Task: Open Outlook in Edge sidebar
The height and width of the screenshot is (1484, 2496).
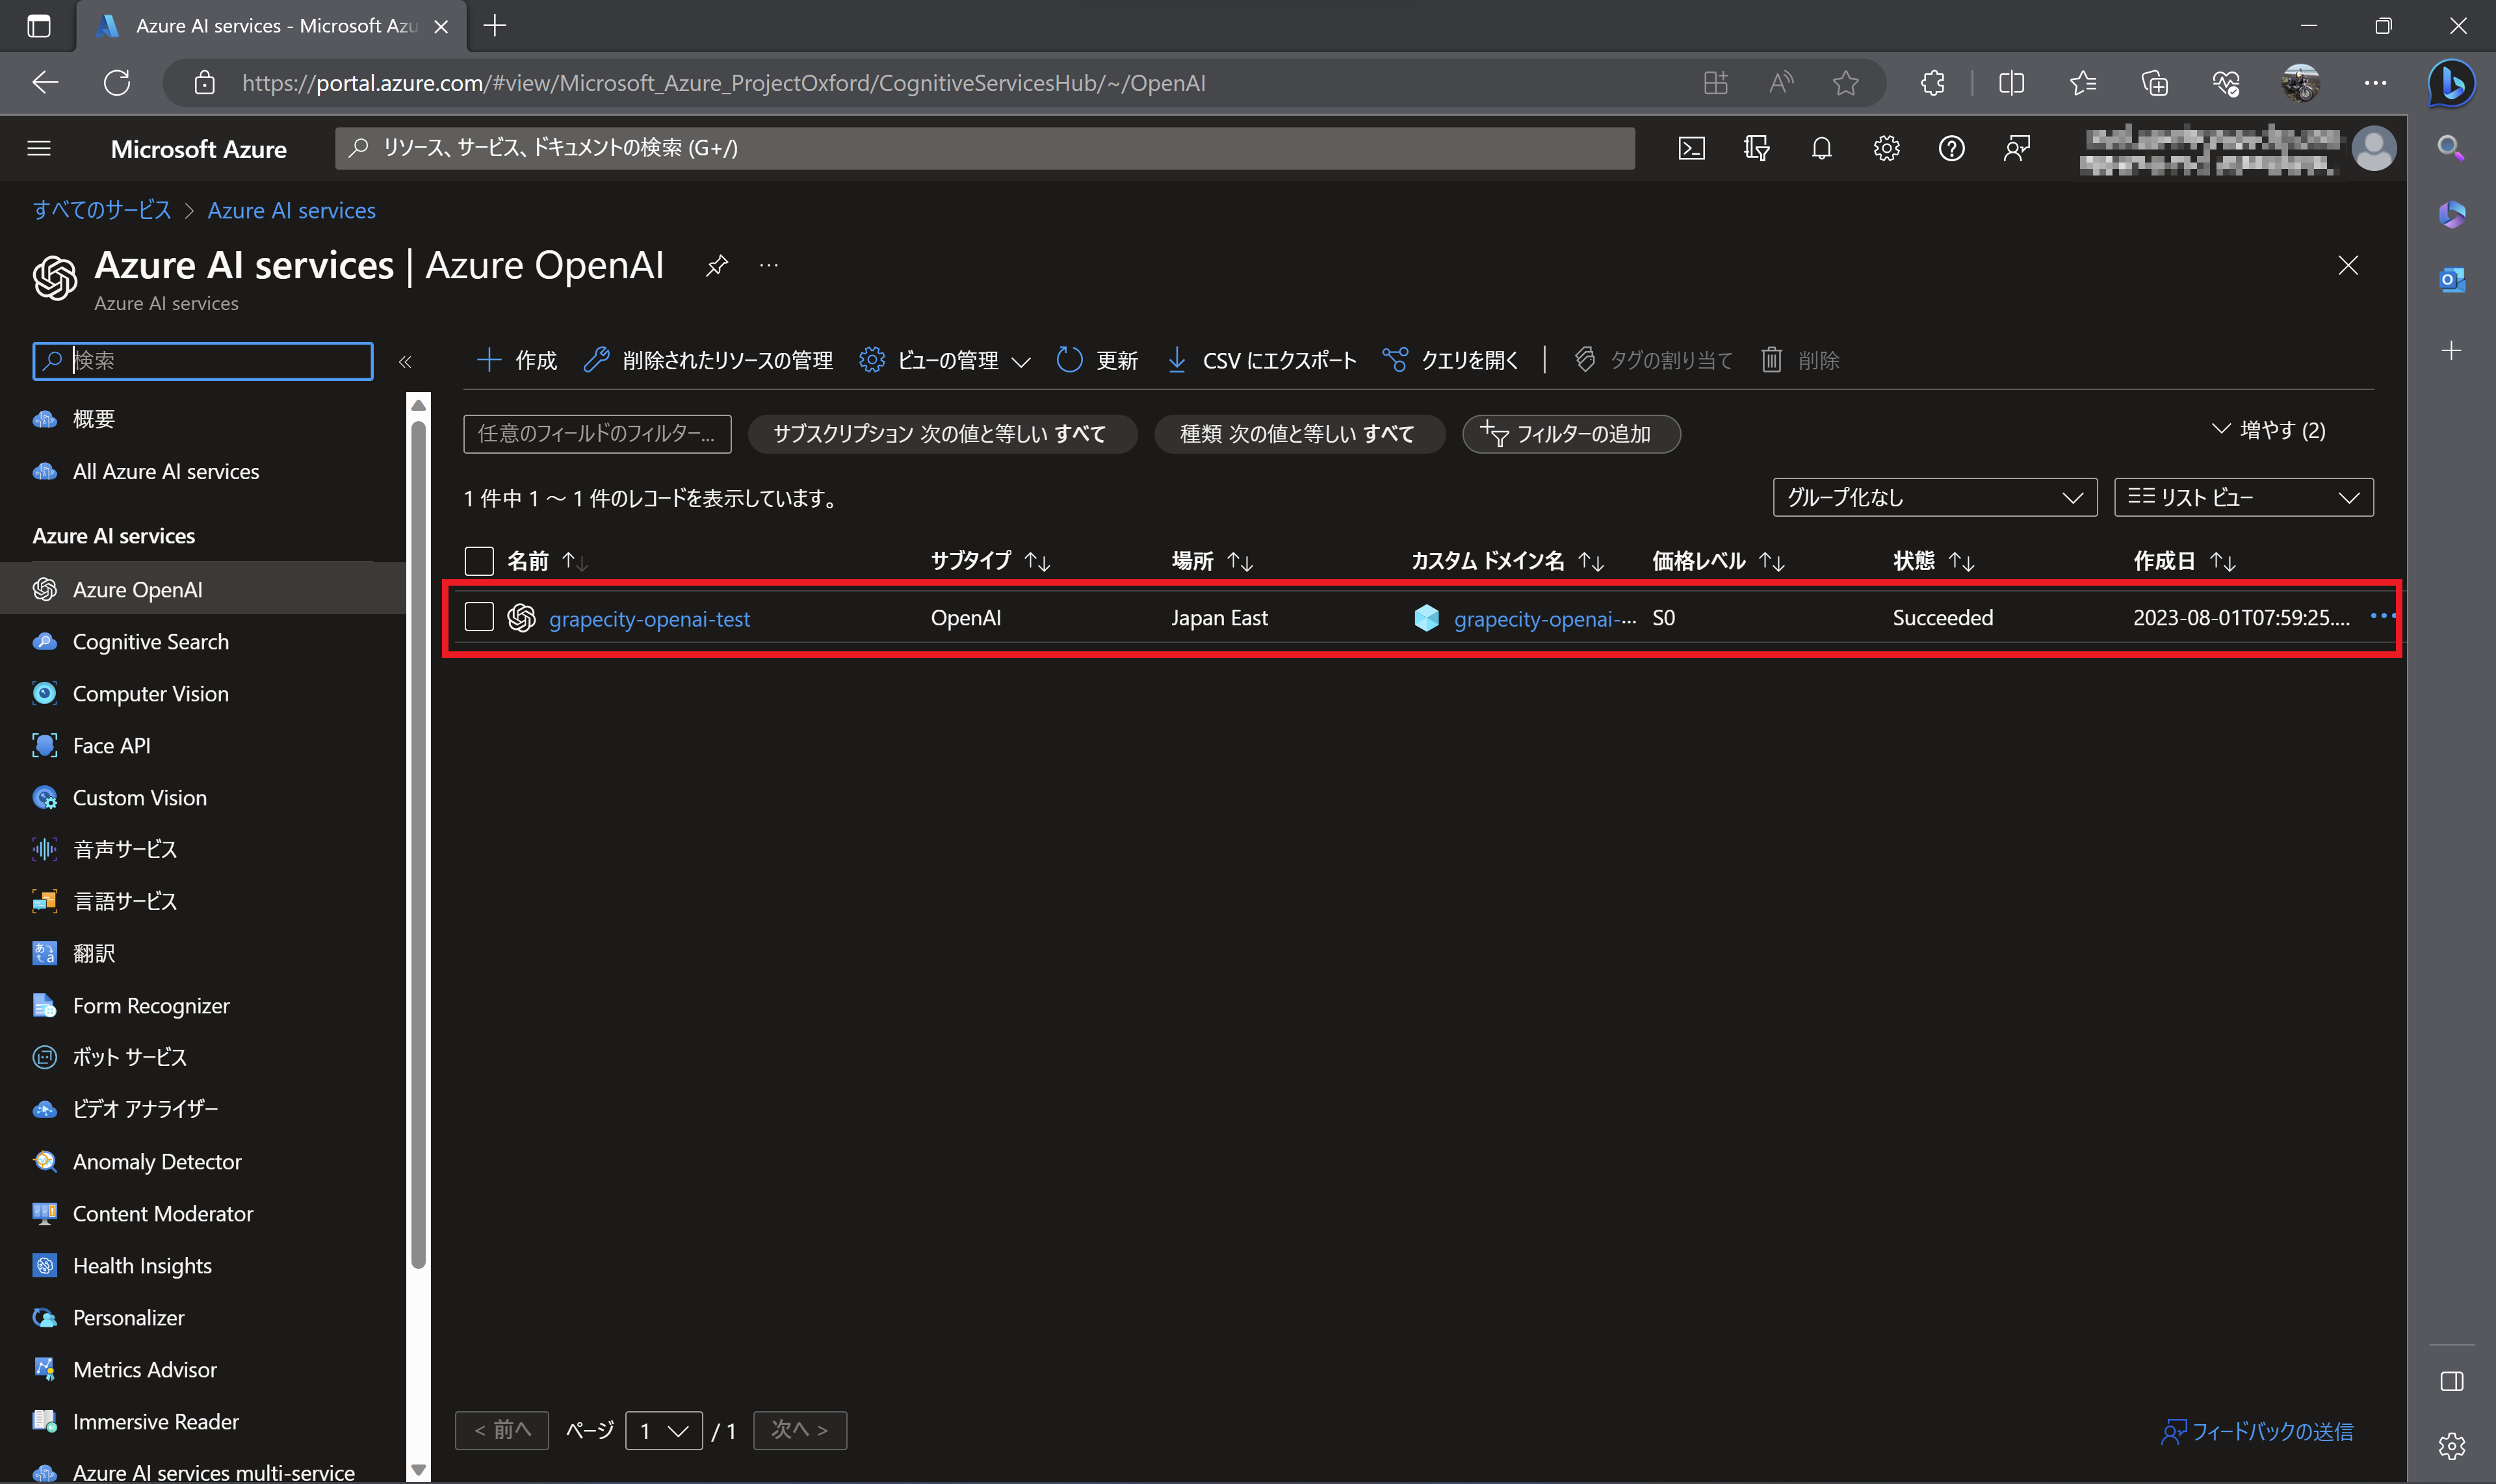Action: (2451, 281)
